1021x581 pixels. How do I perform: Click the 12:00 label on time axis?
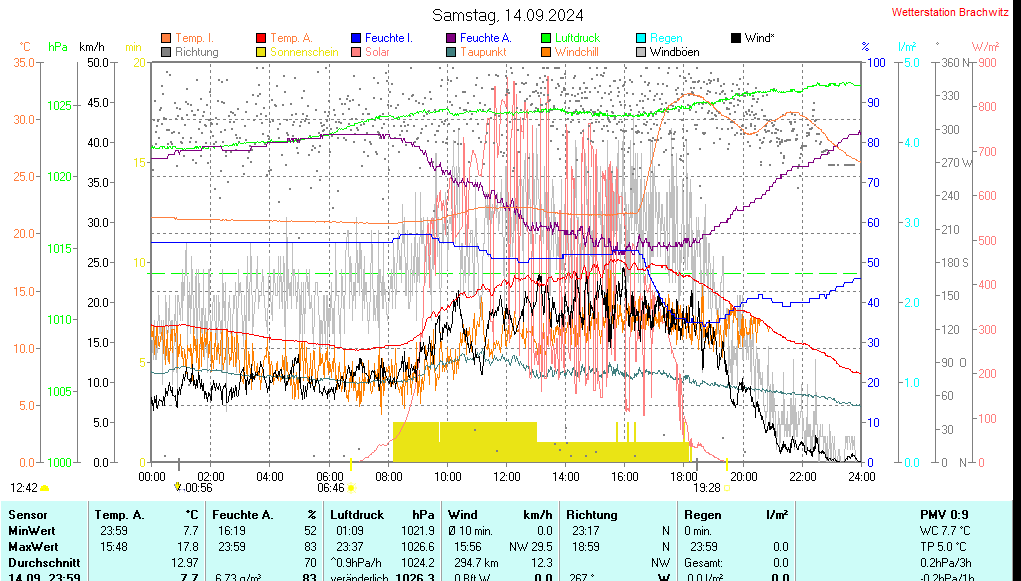[506, 476]
